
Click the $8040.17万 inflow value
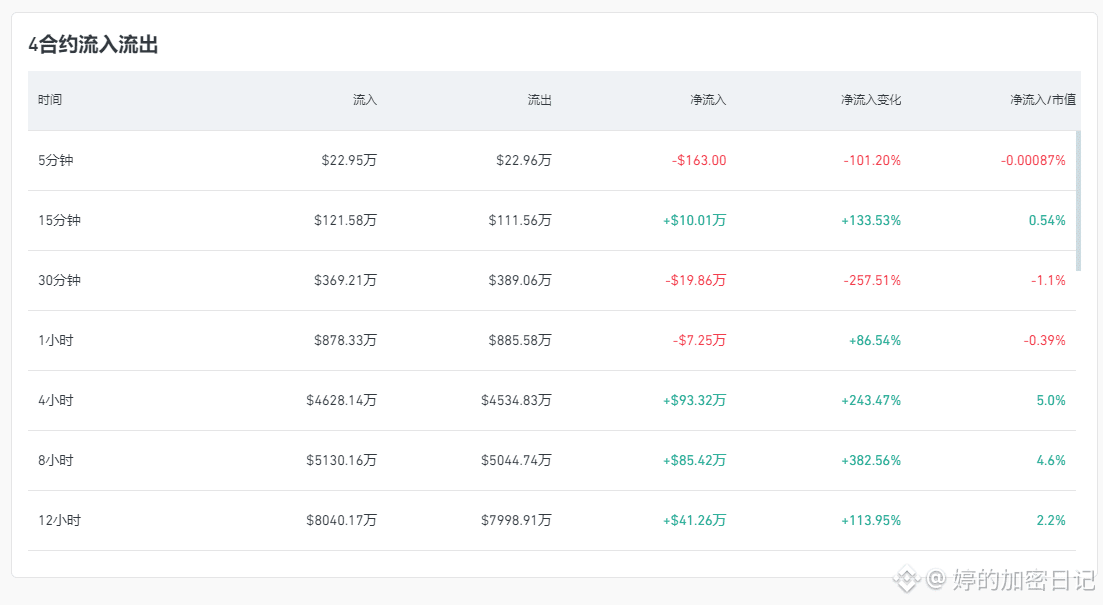click(341, 521)
